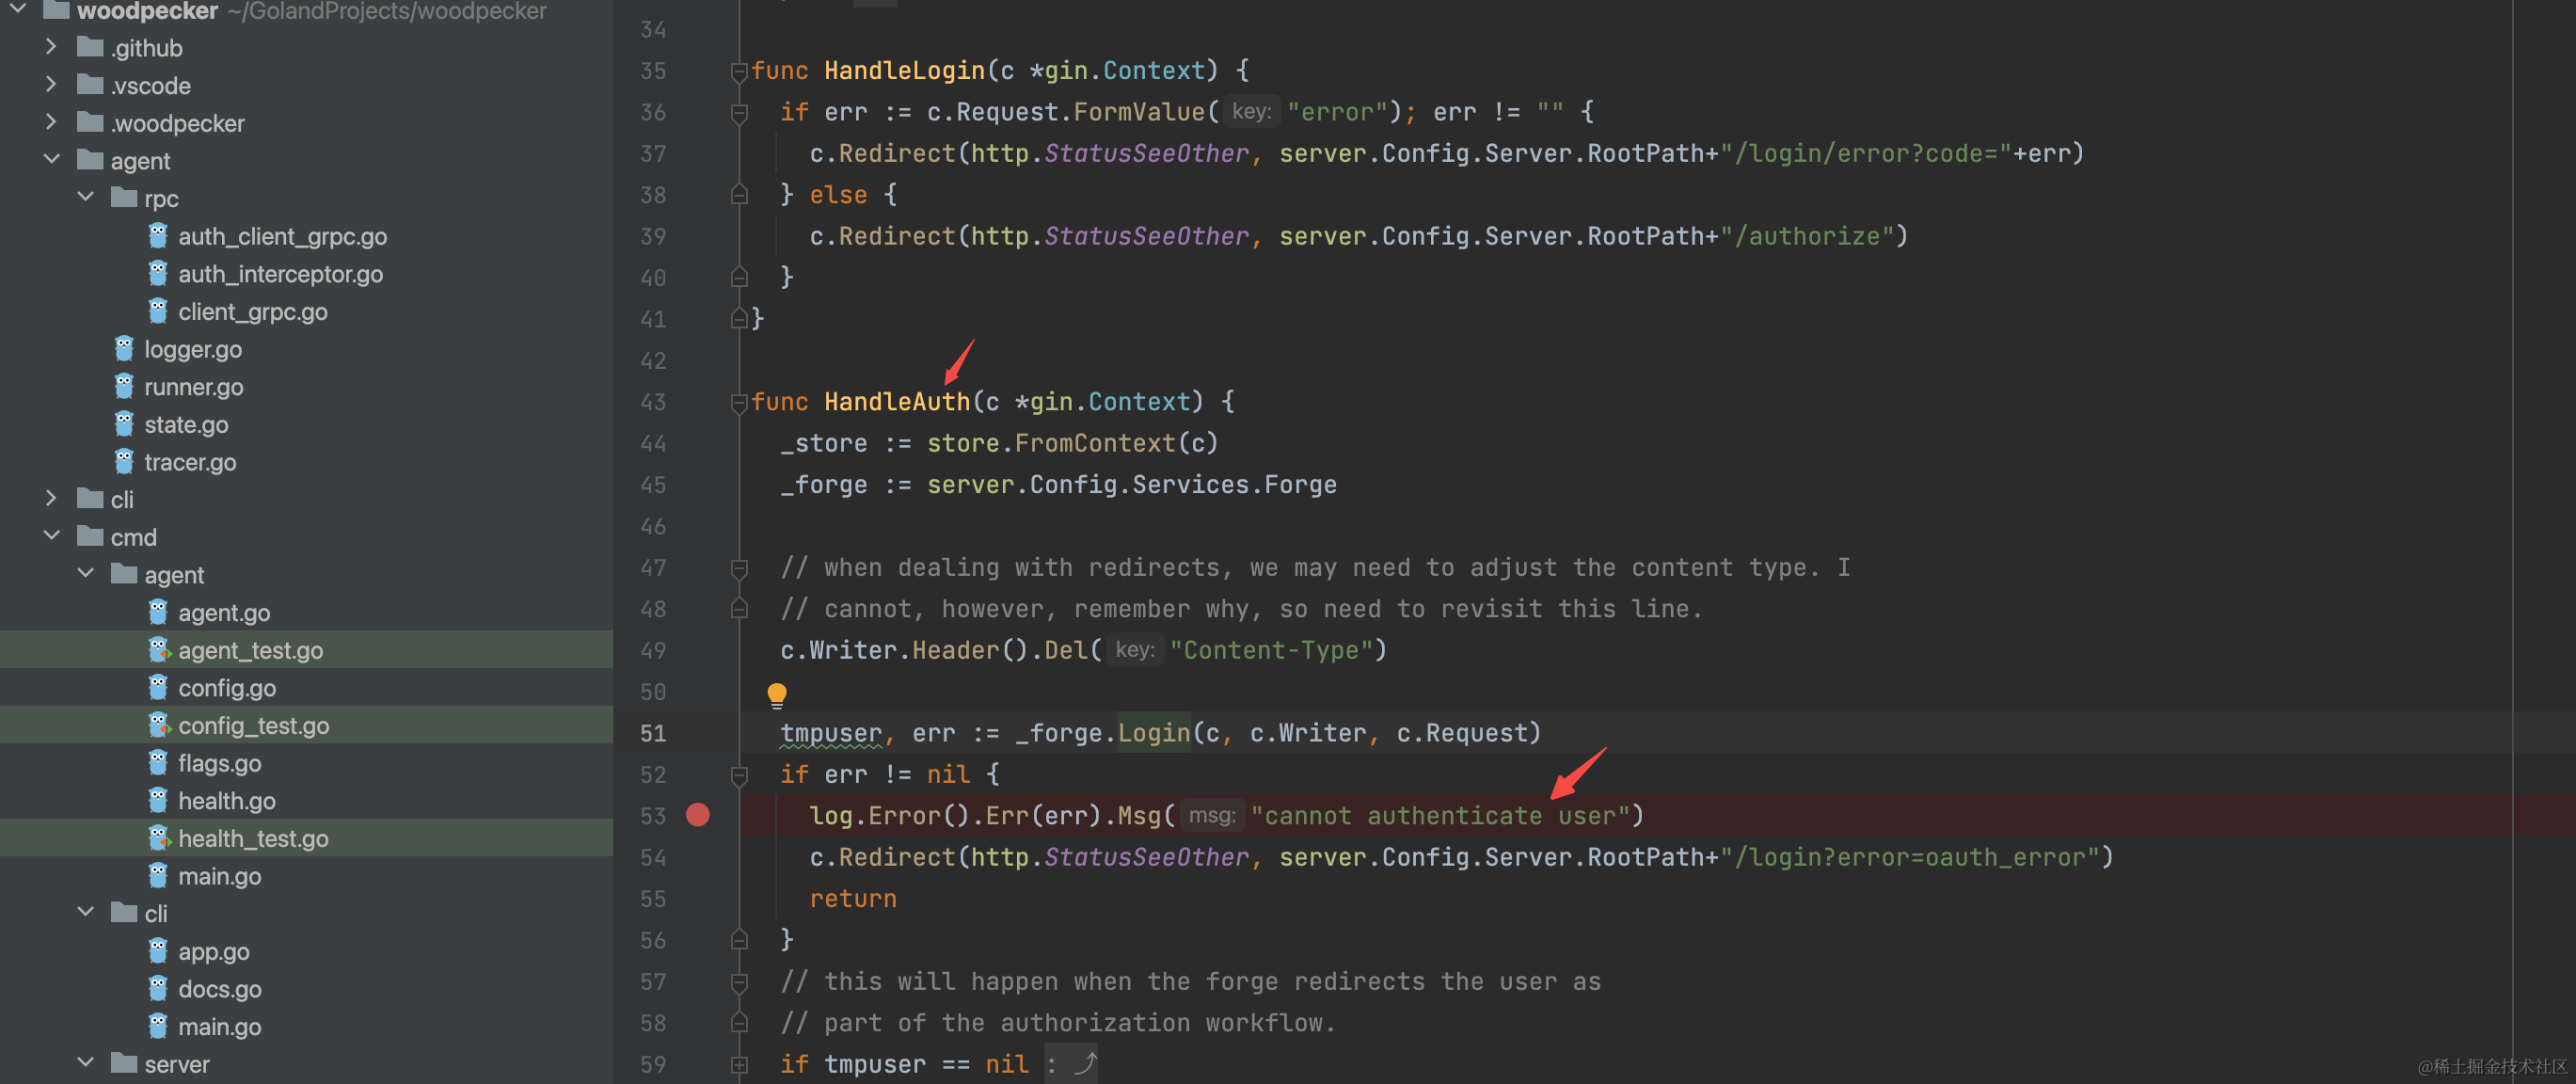The width and height of the screenshot is (2576, 1084).
Task: Open health.go file
Action: [x=227, y=801]
